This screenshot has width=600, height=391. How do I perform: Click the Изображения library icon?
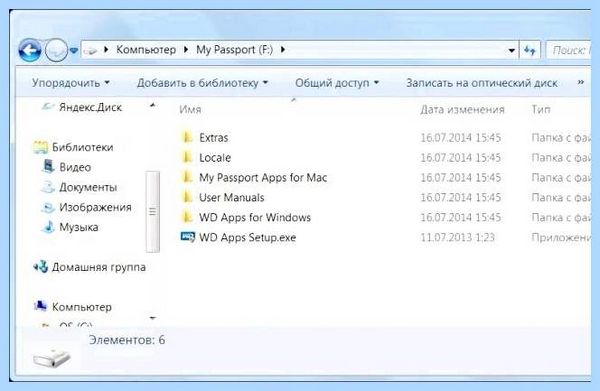click(48, 207)
